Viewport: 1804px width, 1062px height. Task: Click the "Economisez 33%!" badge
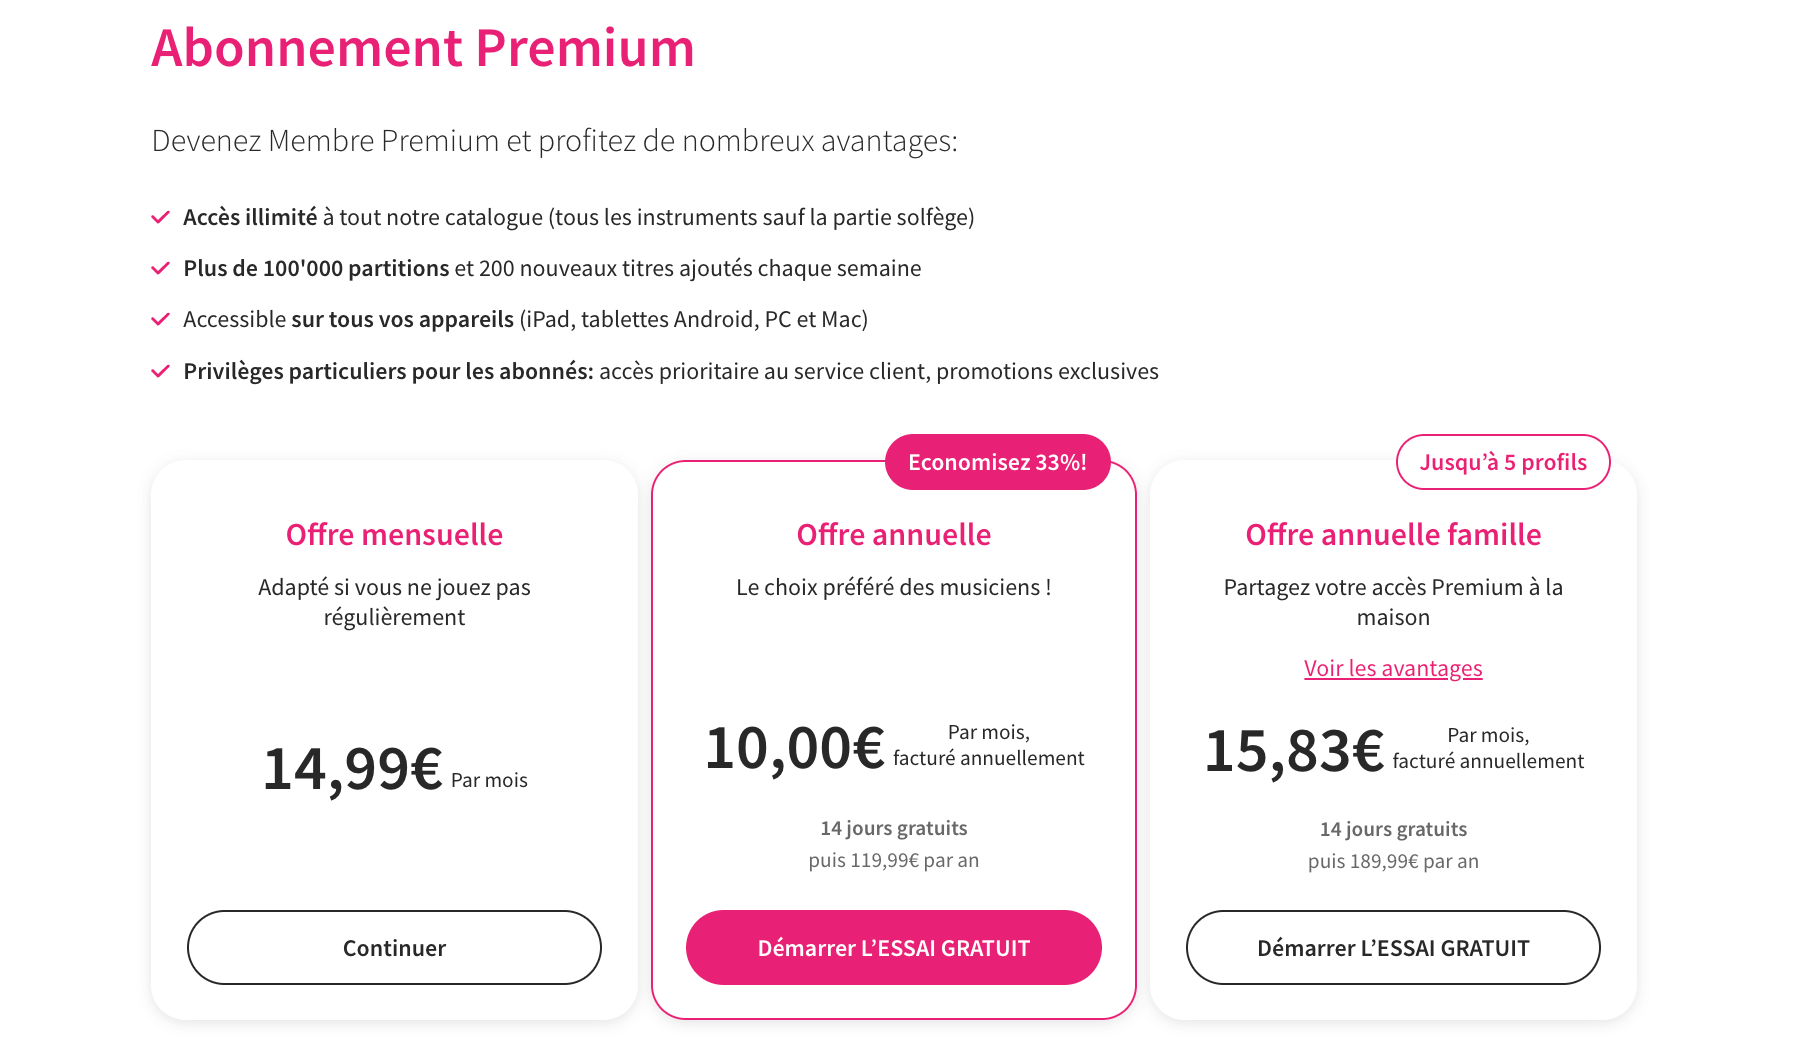[998, 462]
